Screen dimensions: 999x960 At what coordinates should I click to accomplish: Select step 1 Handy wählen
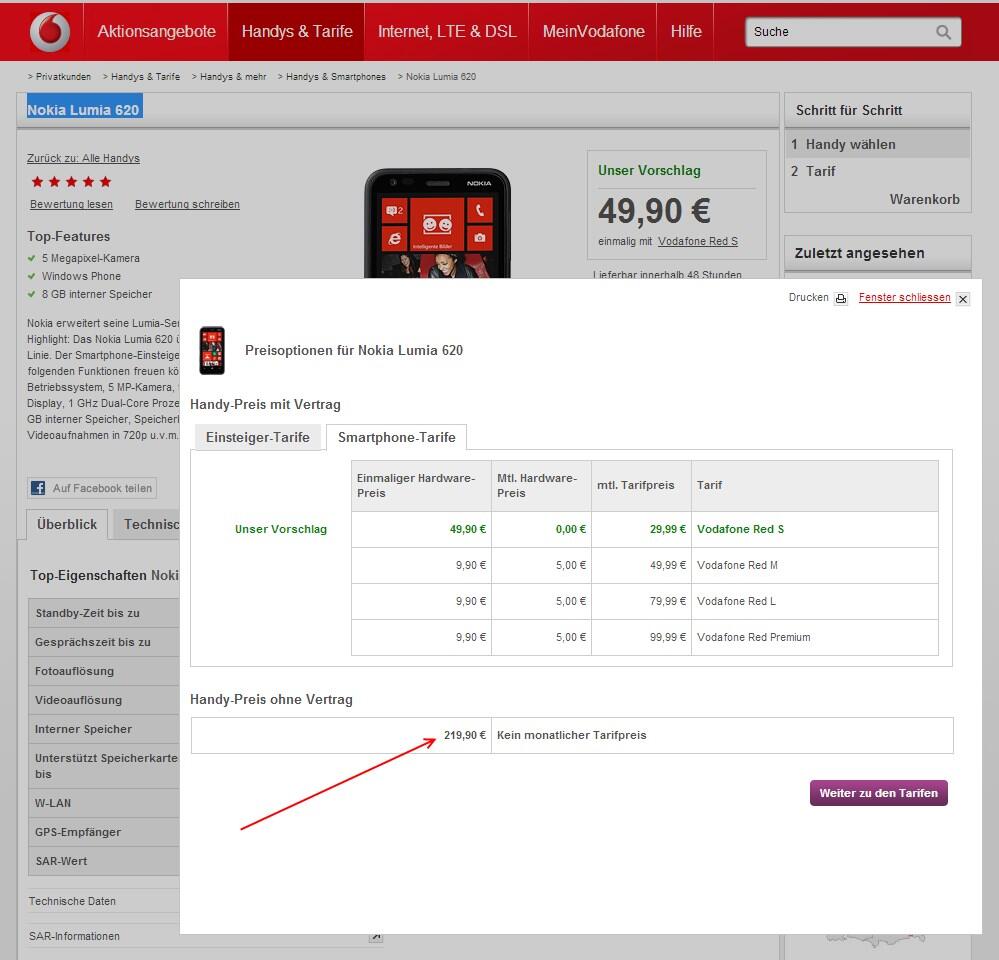point(877,145)
